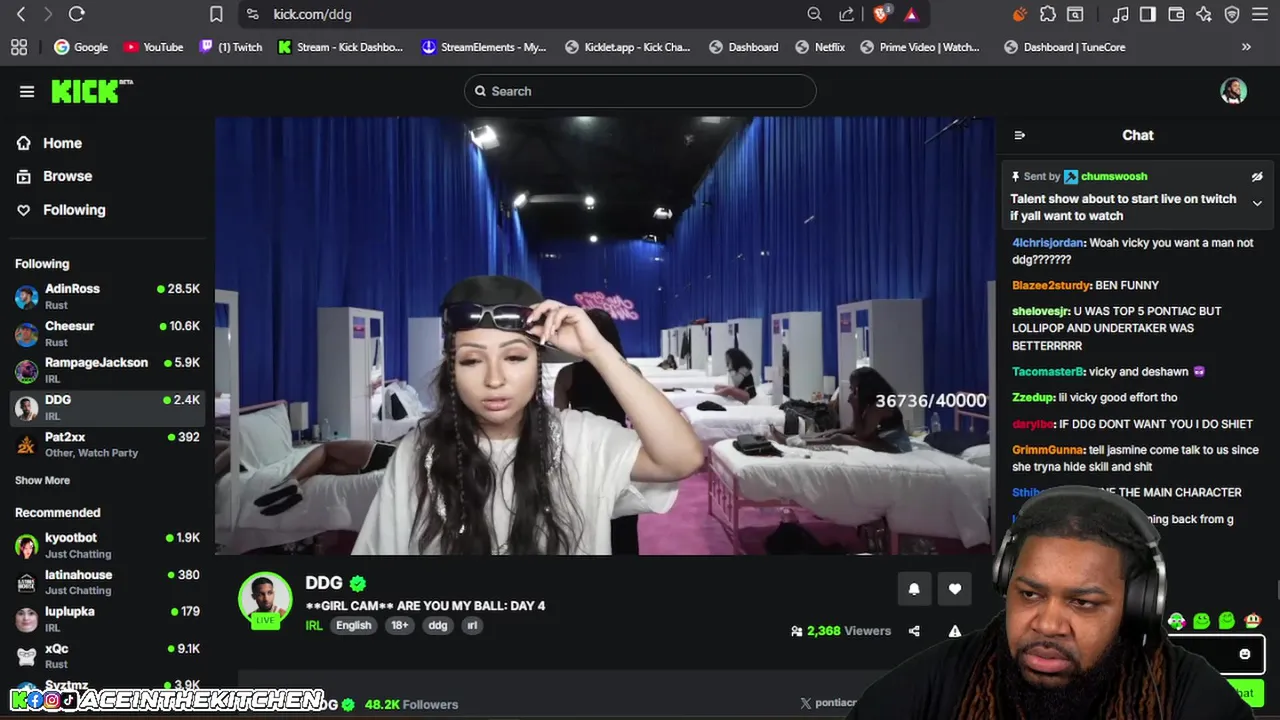
Task: Open Brave Rewards triangle icon
Action: point(911,14)
